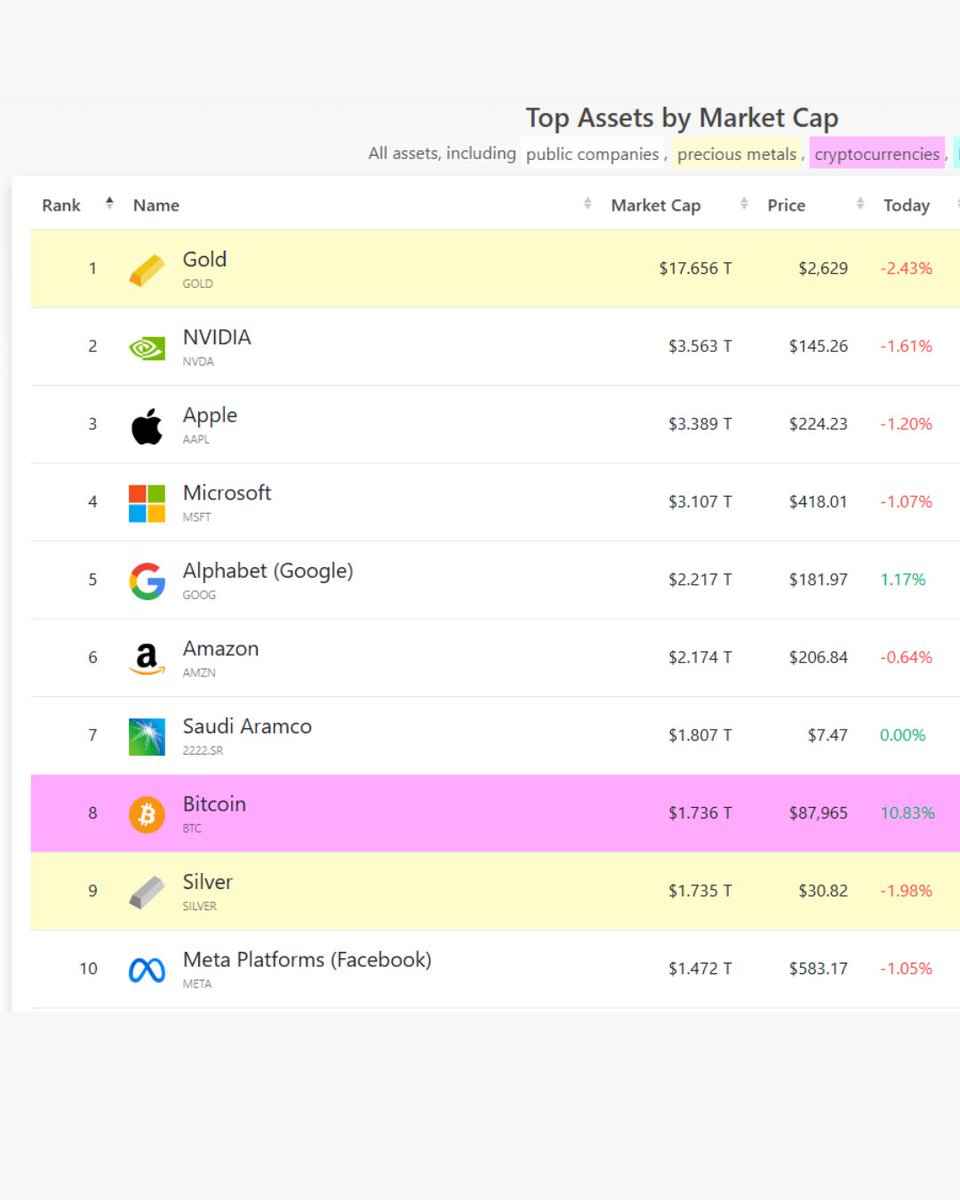Click Microsoft market cap $3.107 T
Image resolution: width=960 pixels, height=1200 pixels.
pyautogui.click(x=700, y=501)
